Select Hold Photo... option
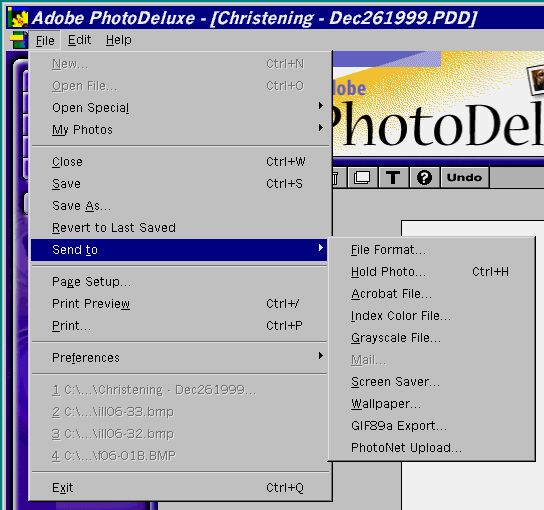The width and height of the screenshot is (544, 510). click(x=431, y=272)
